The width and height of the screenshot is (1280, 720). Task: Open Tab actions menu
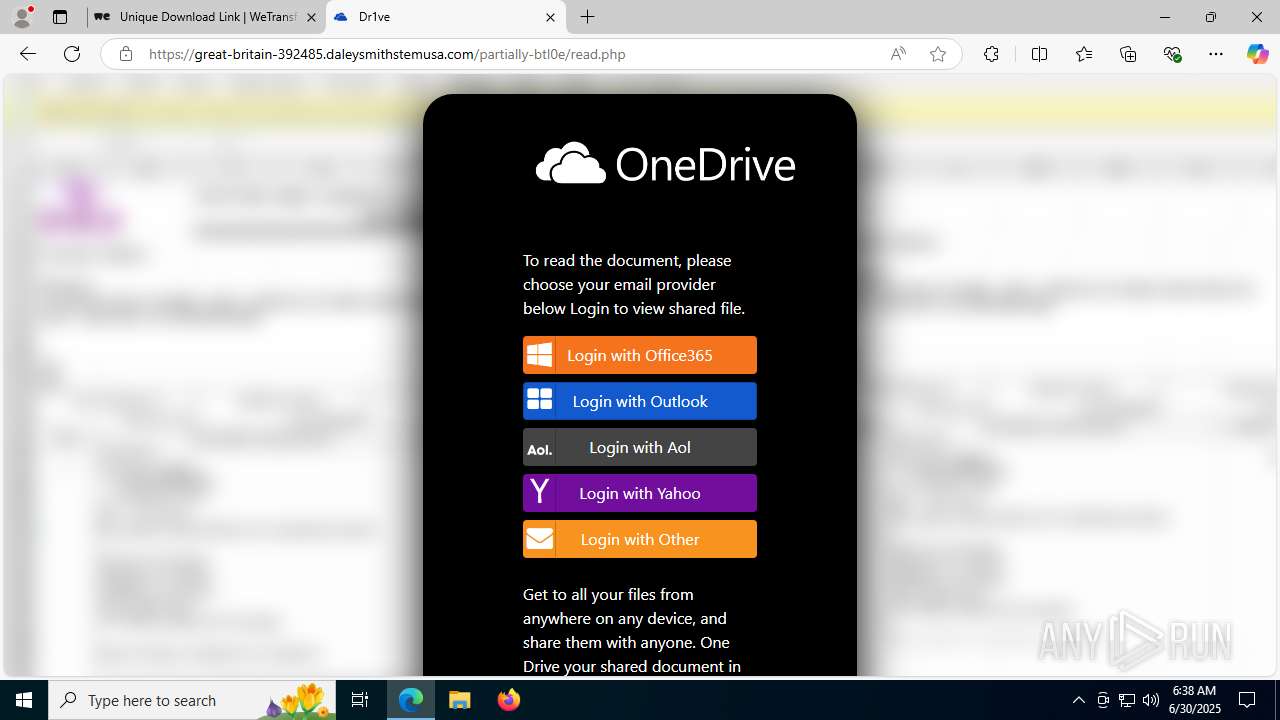(60, 17)
